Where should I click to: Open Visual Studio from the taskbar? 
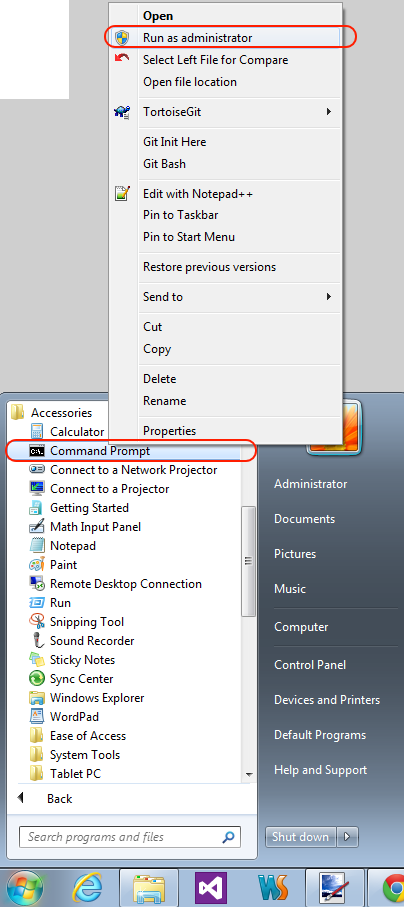(209, 888)
